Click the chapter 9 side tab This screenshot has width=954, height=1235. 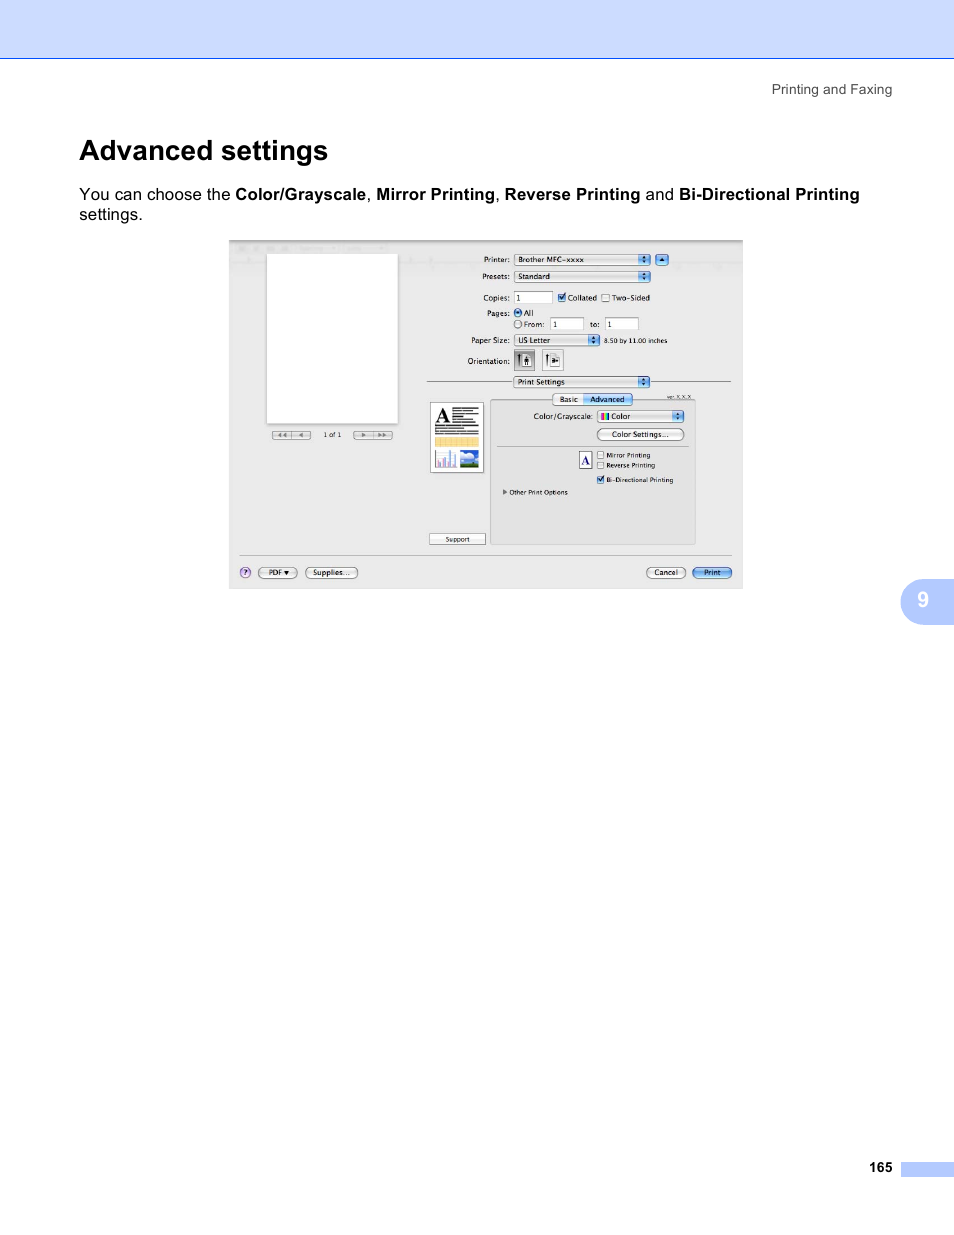pos(927,601)
